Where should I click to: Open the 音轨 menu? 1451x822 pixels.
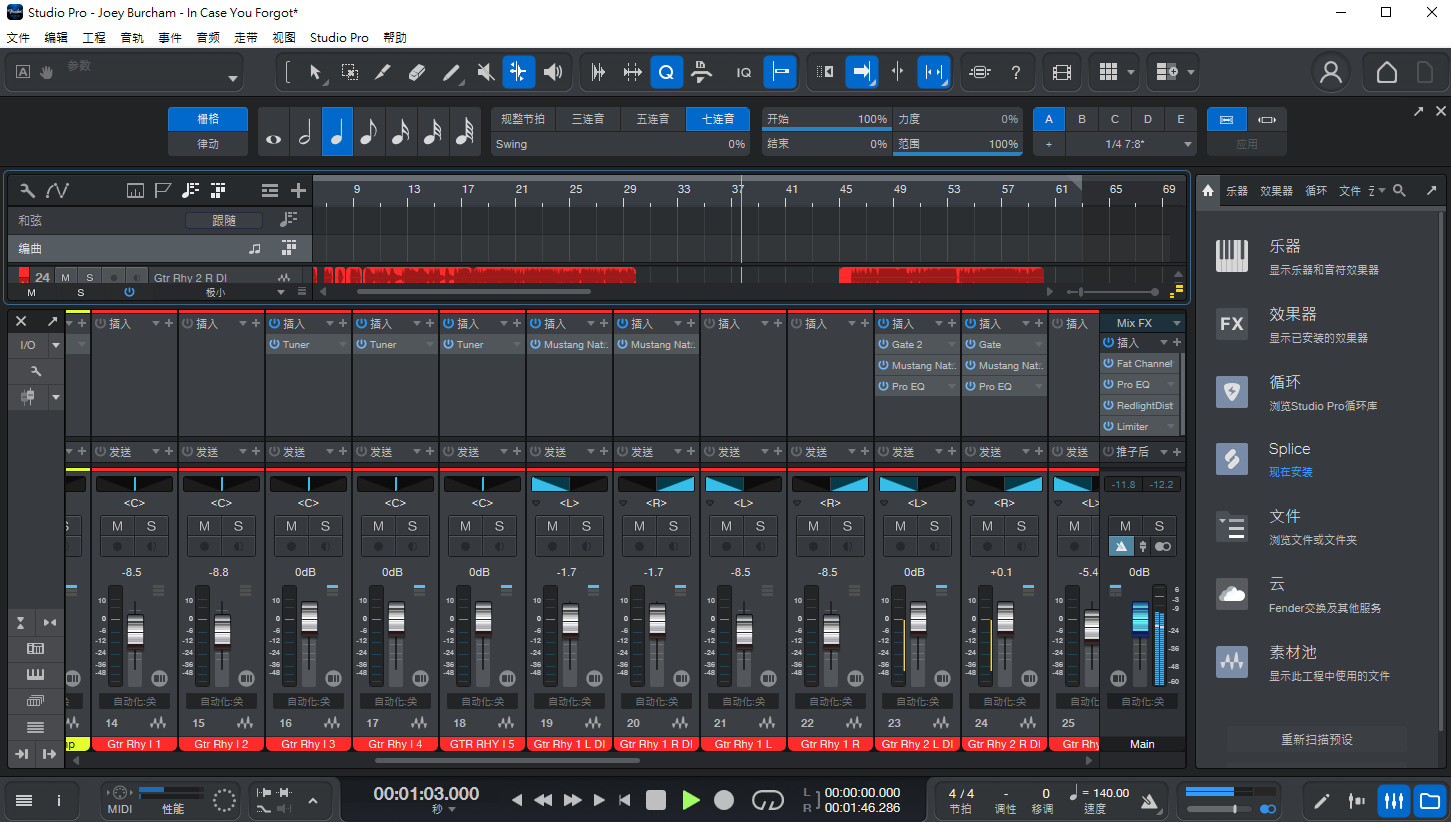click(132, 38)
